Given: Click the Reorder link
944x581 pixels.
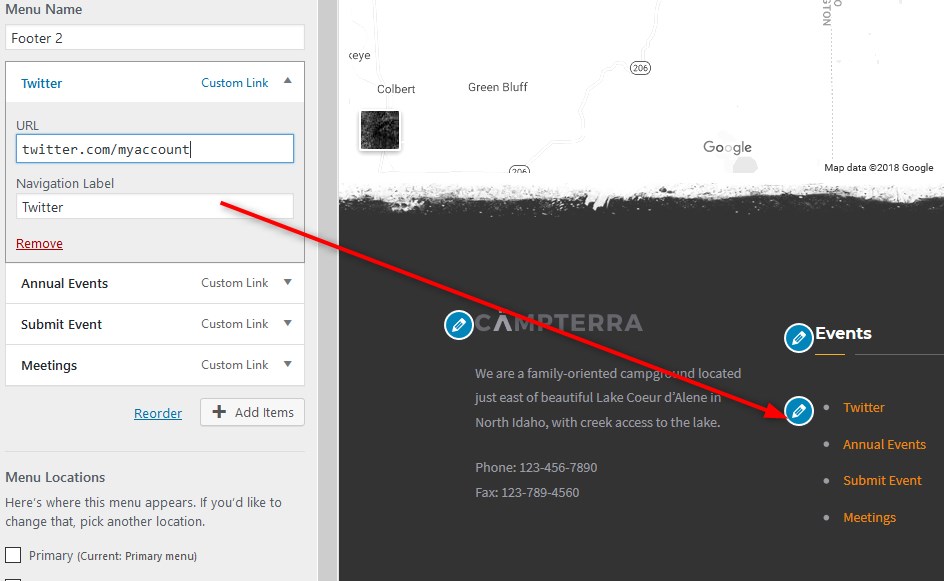Looking at the screenshot, I should coord(158,413).
